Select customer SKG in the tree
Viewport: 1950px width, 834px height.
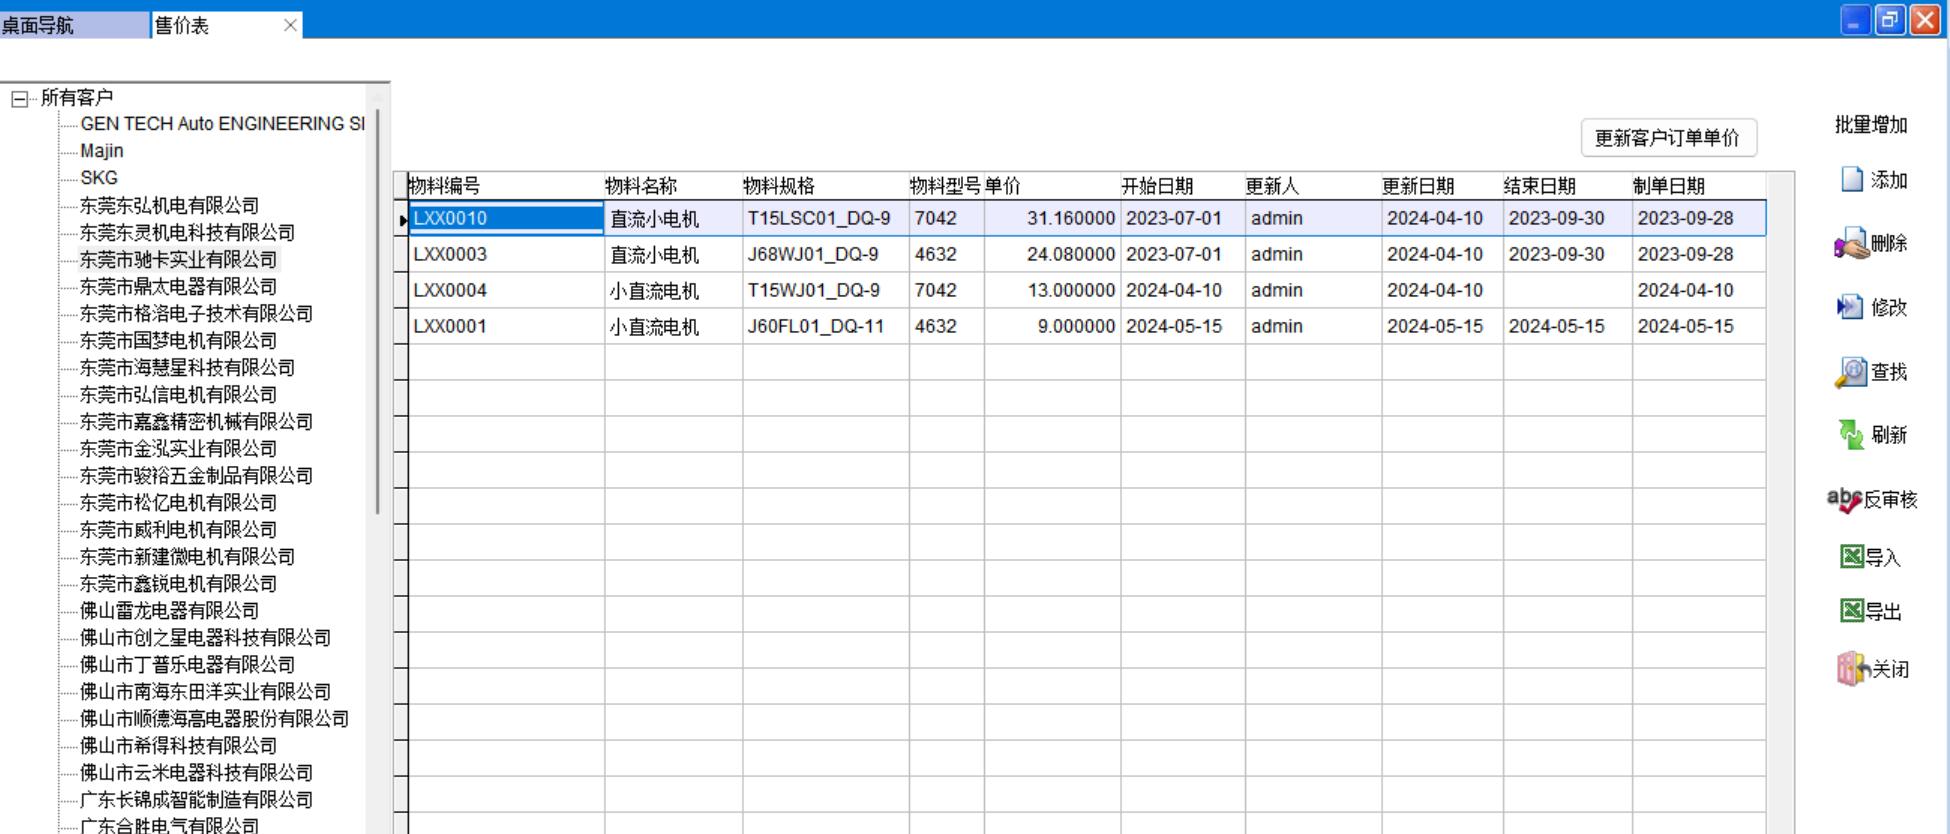(x=99, y=178)
